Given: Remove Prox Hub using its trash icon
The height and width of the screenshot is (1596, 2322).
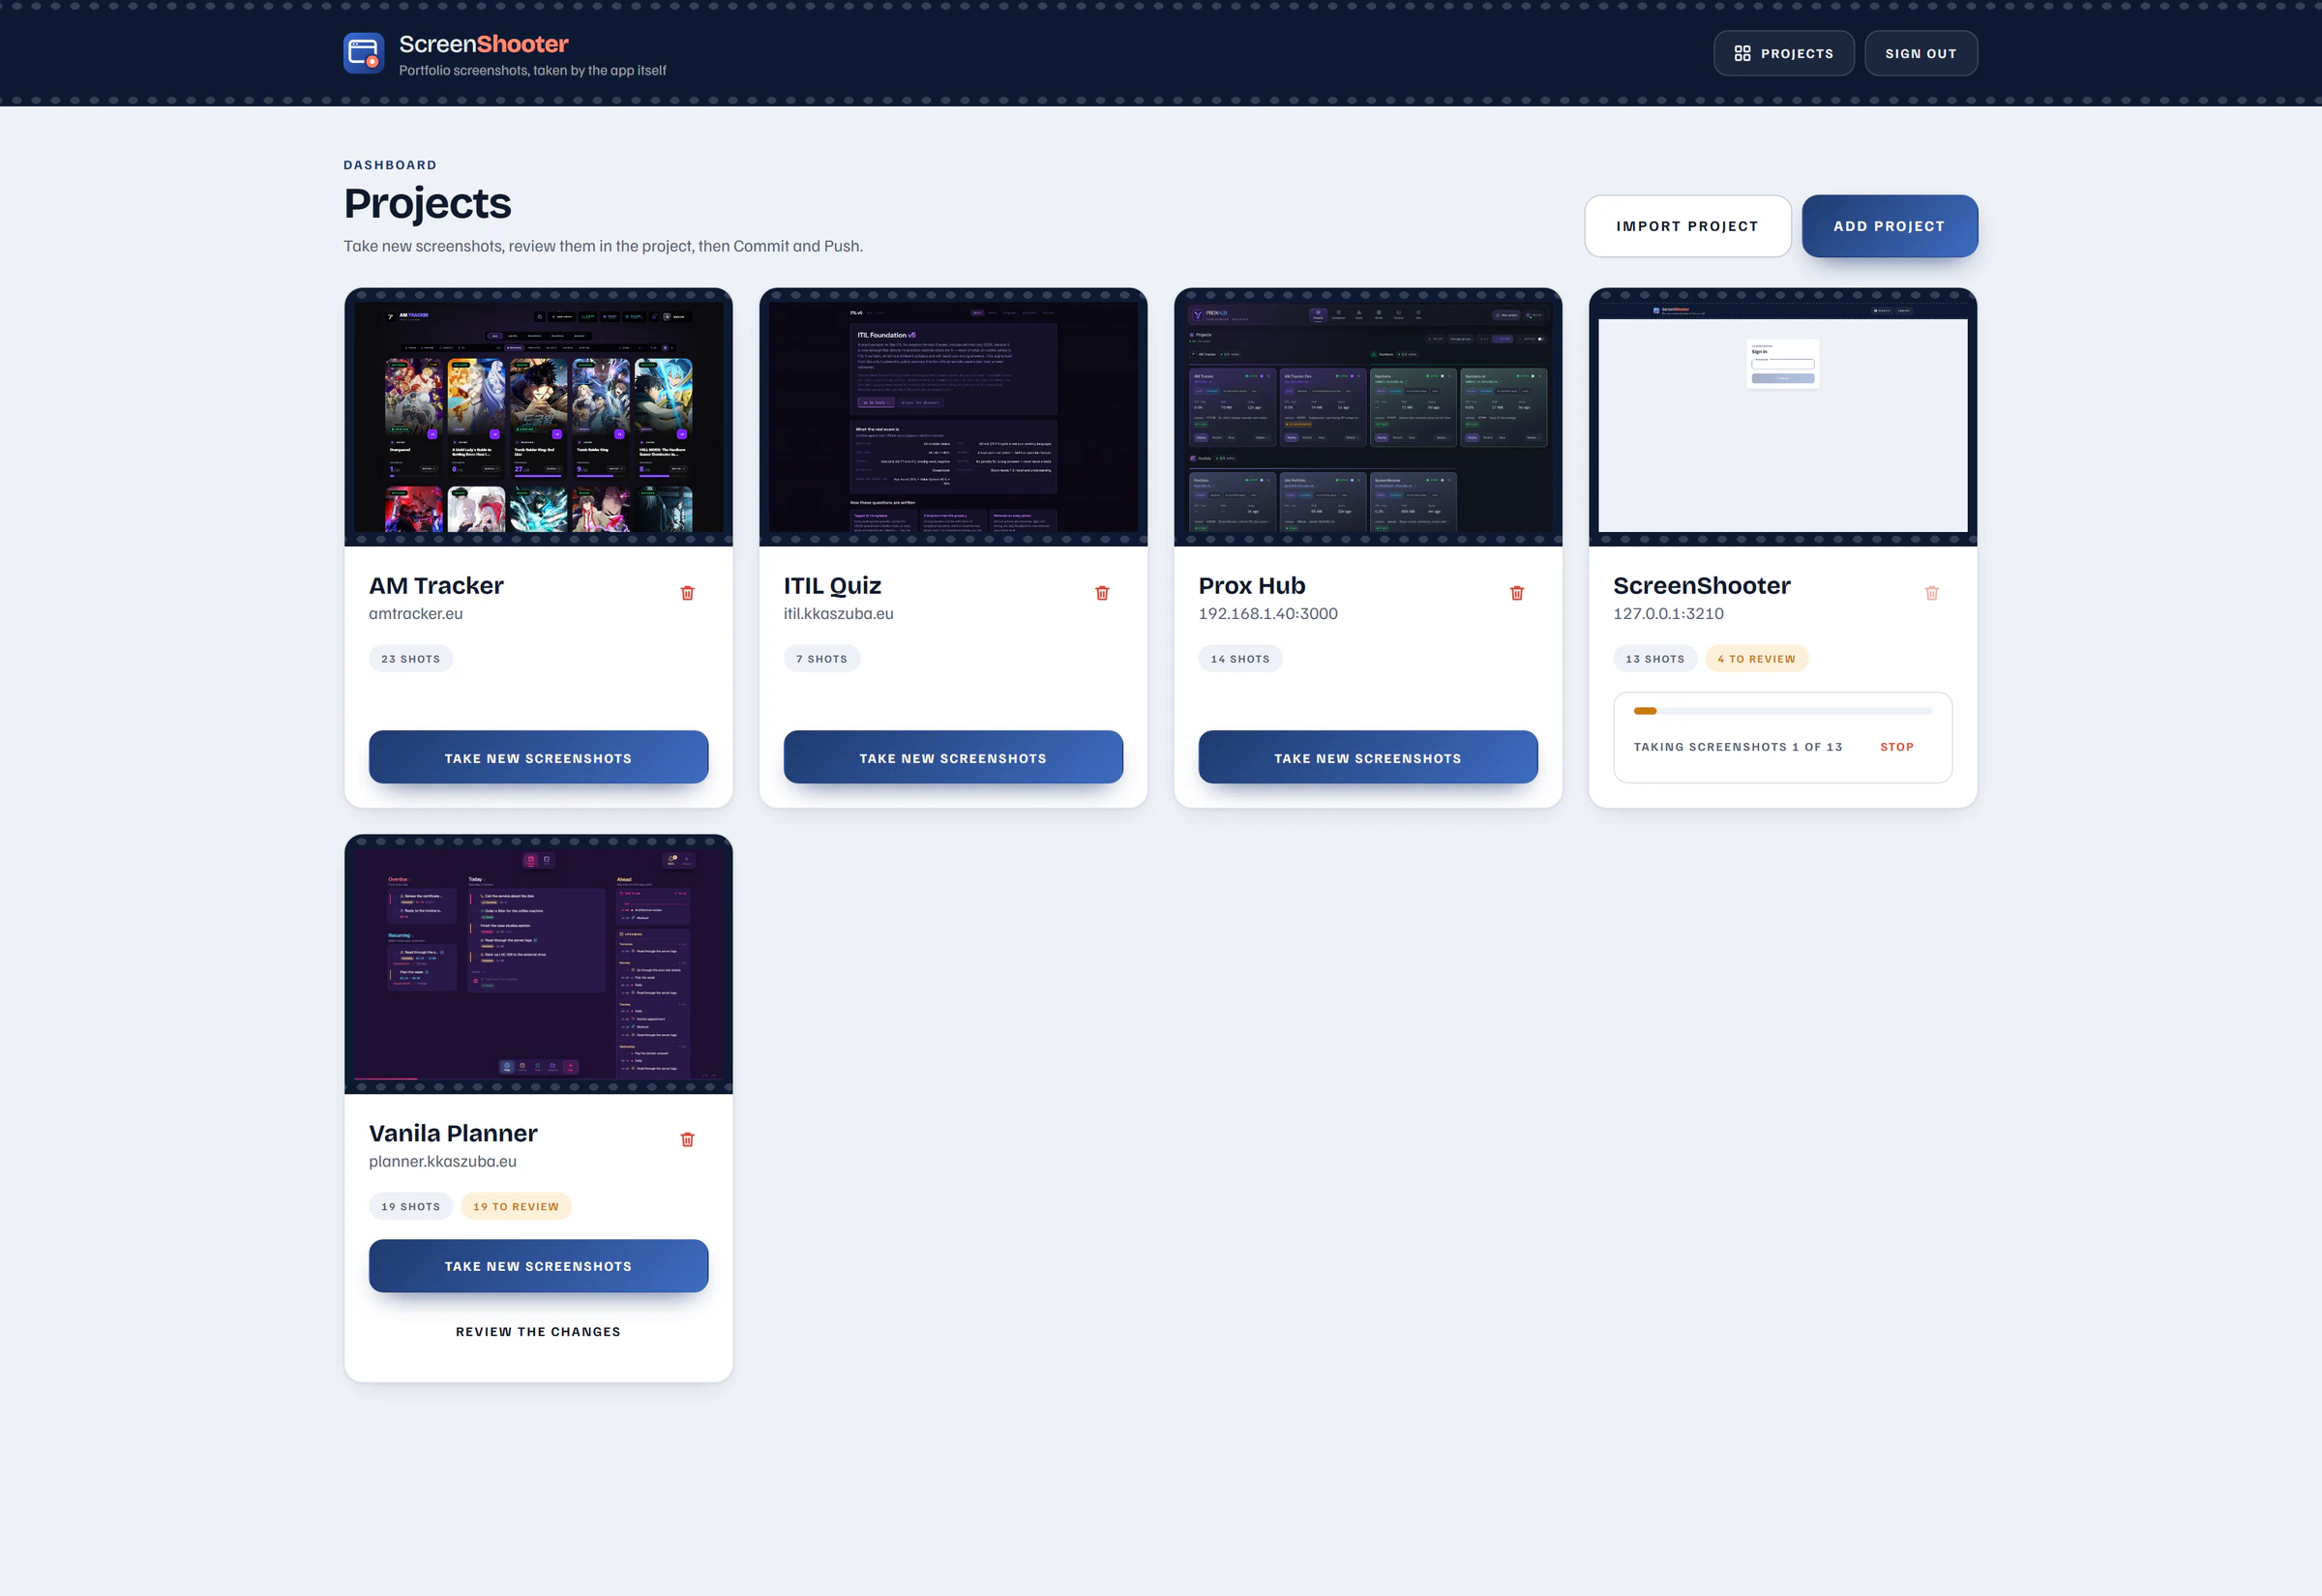Looking at the screenshot, I should 1517,593.
